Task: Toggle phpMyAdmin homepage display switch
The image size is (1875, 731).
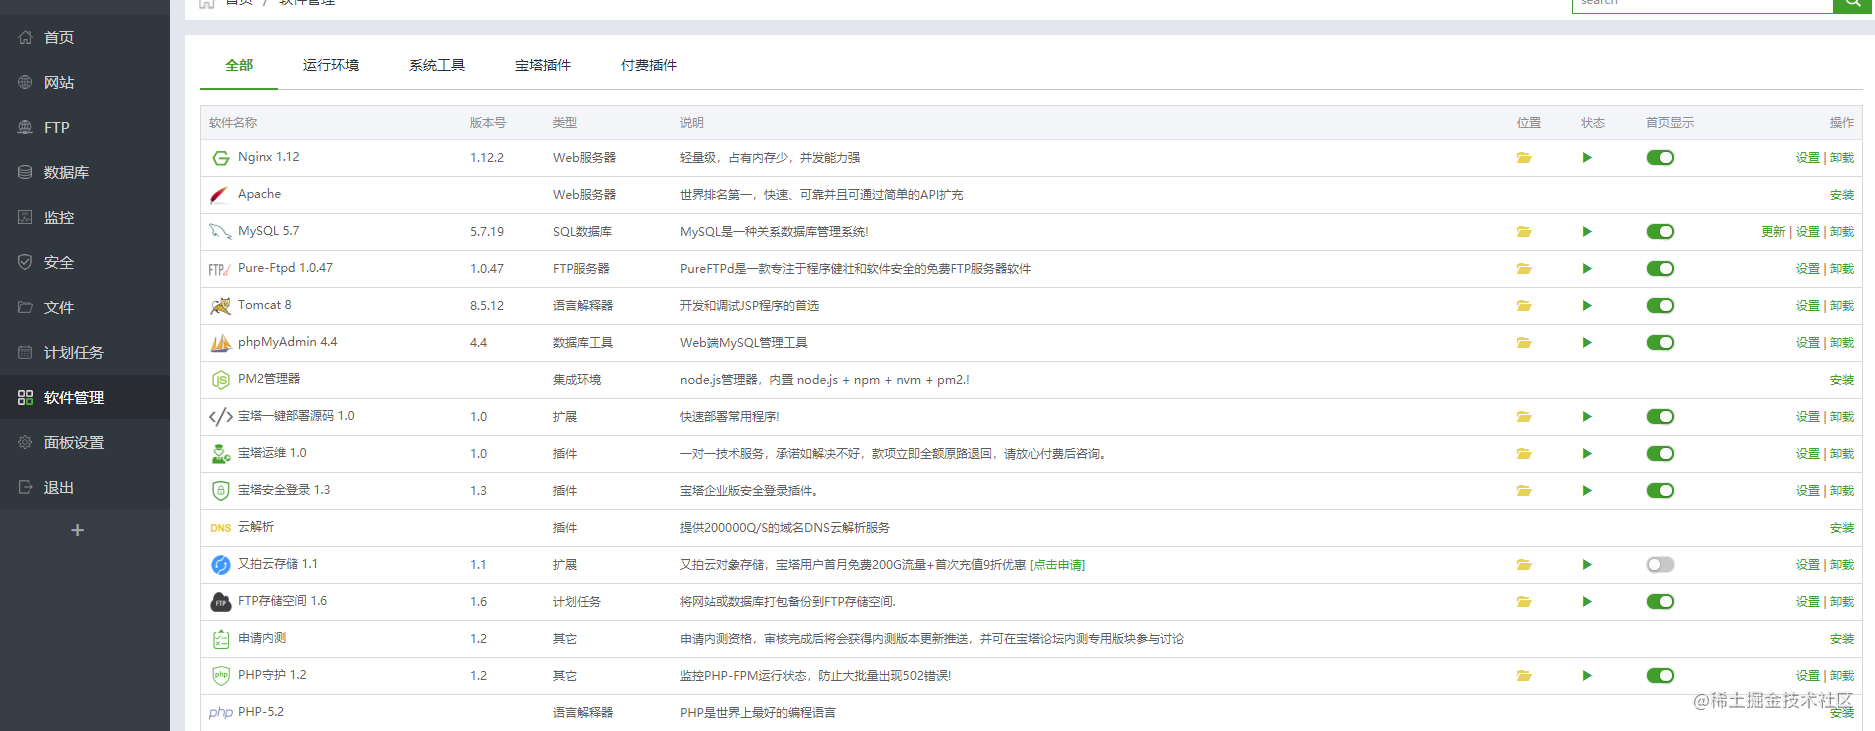Action: [x=1660, y=343]
